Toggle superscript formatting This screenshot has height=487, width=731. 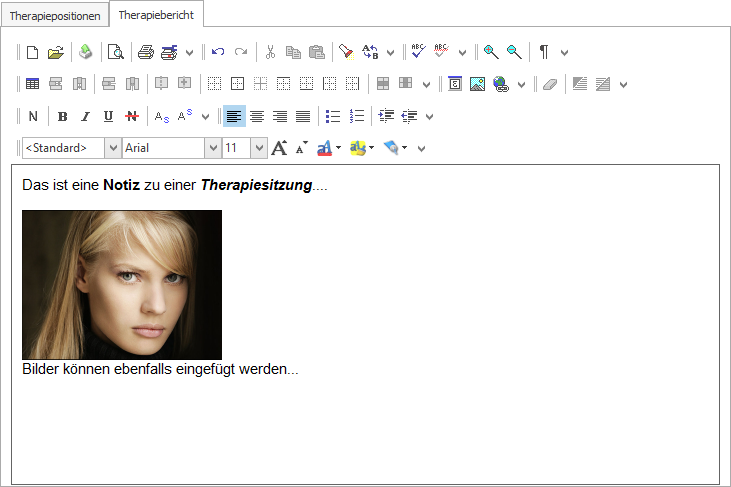[x=185, y=115]
